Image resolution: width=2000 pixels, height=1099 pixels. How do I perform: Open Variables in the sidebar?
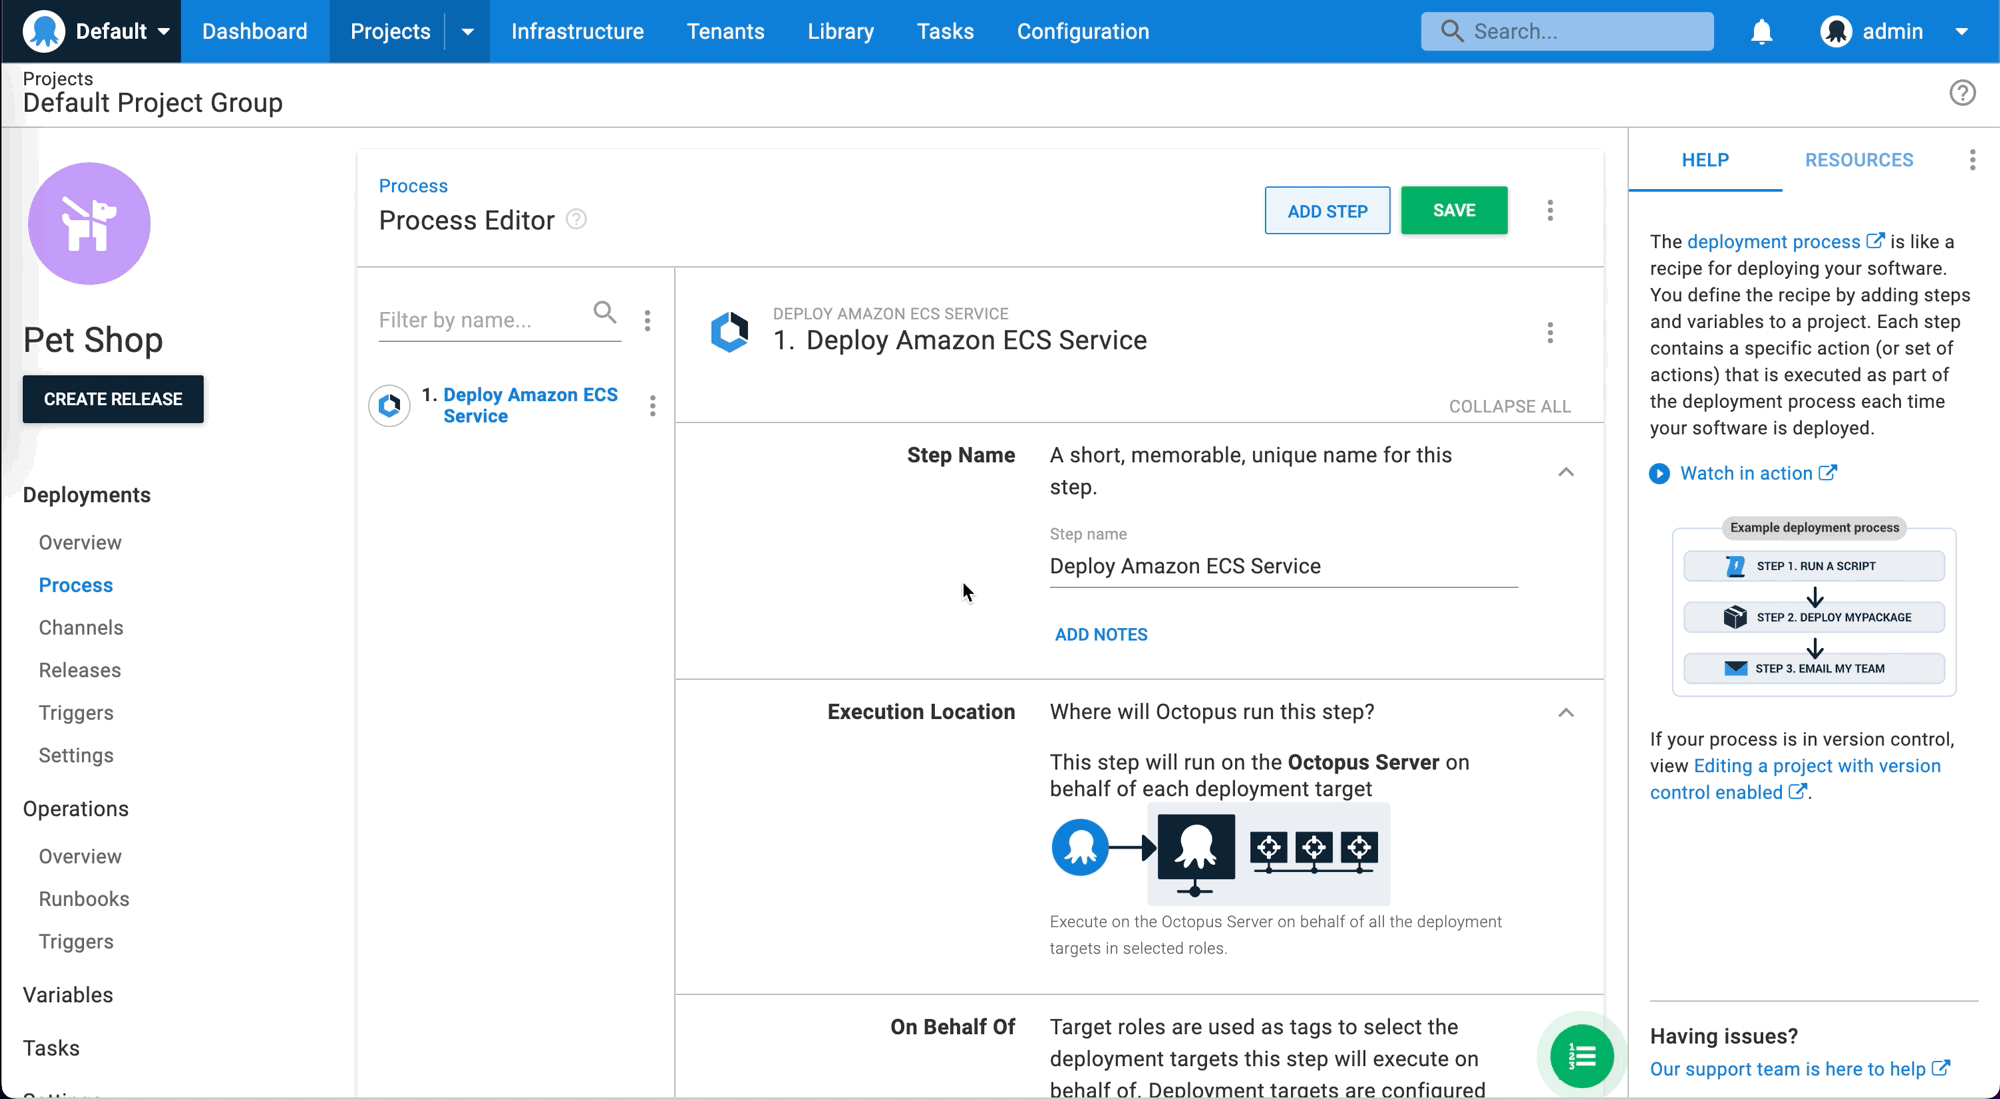click(68, 995)
